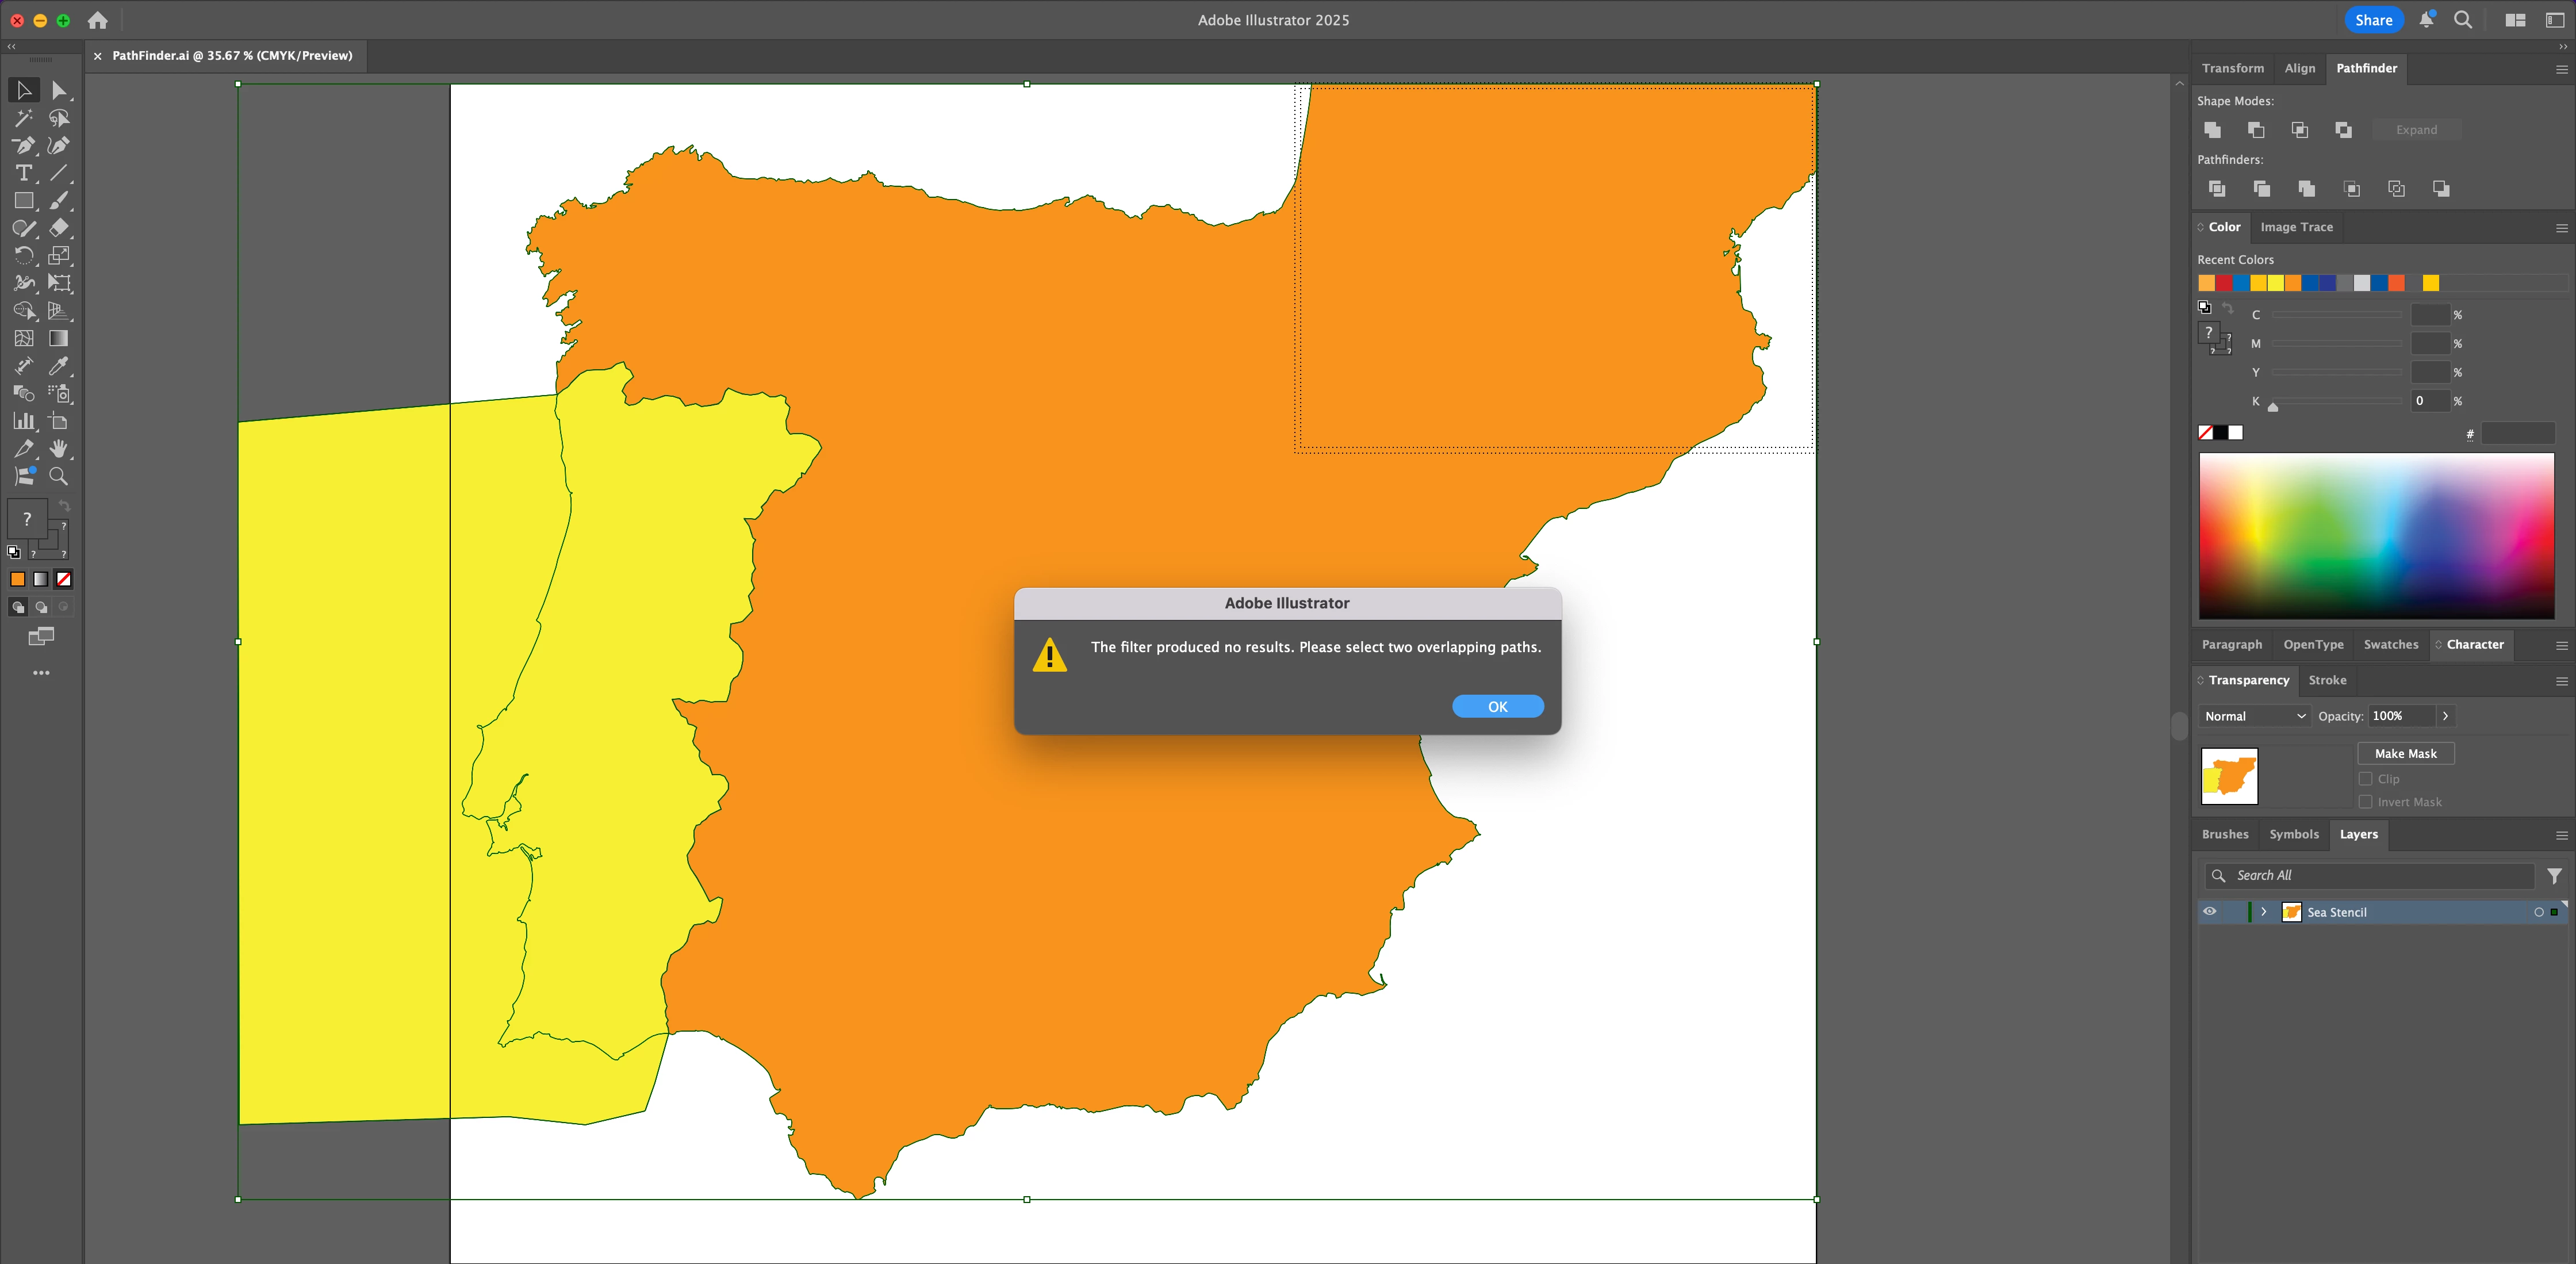Hide the Sea Stencil layer
The height and width of the screenshot is (1264, 2576).
(2210, 912)
